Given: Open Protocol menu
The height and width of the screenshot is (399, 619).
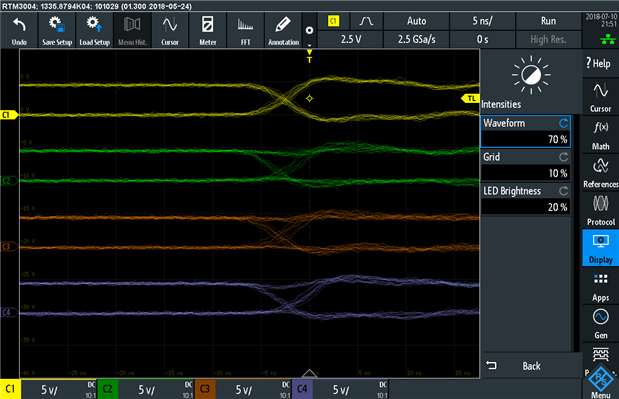Looking at the screenshot, I should [x=600, y=211].
